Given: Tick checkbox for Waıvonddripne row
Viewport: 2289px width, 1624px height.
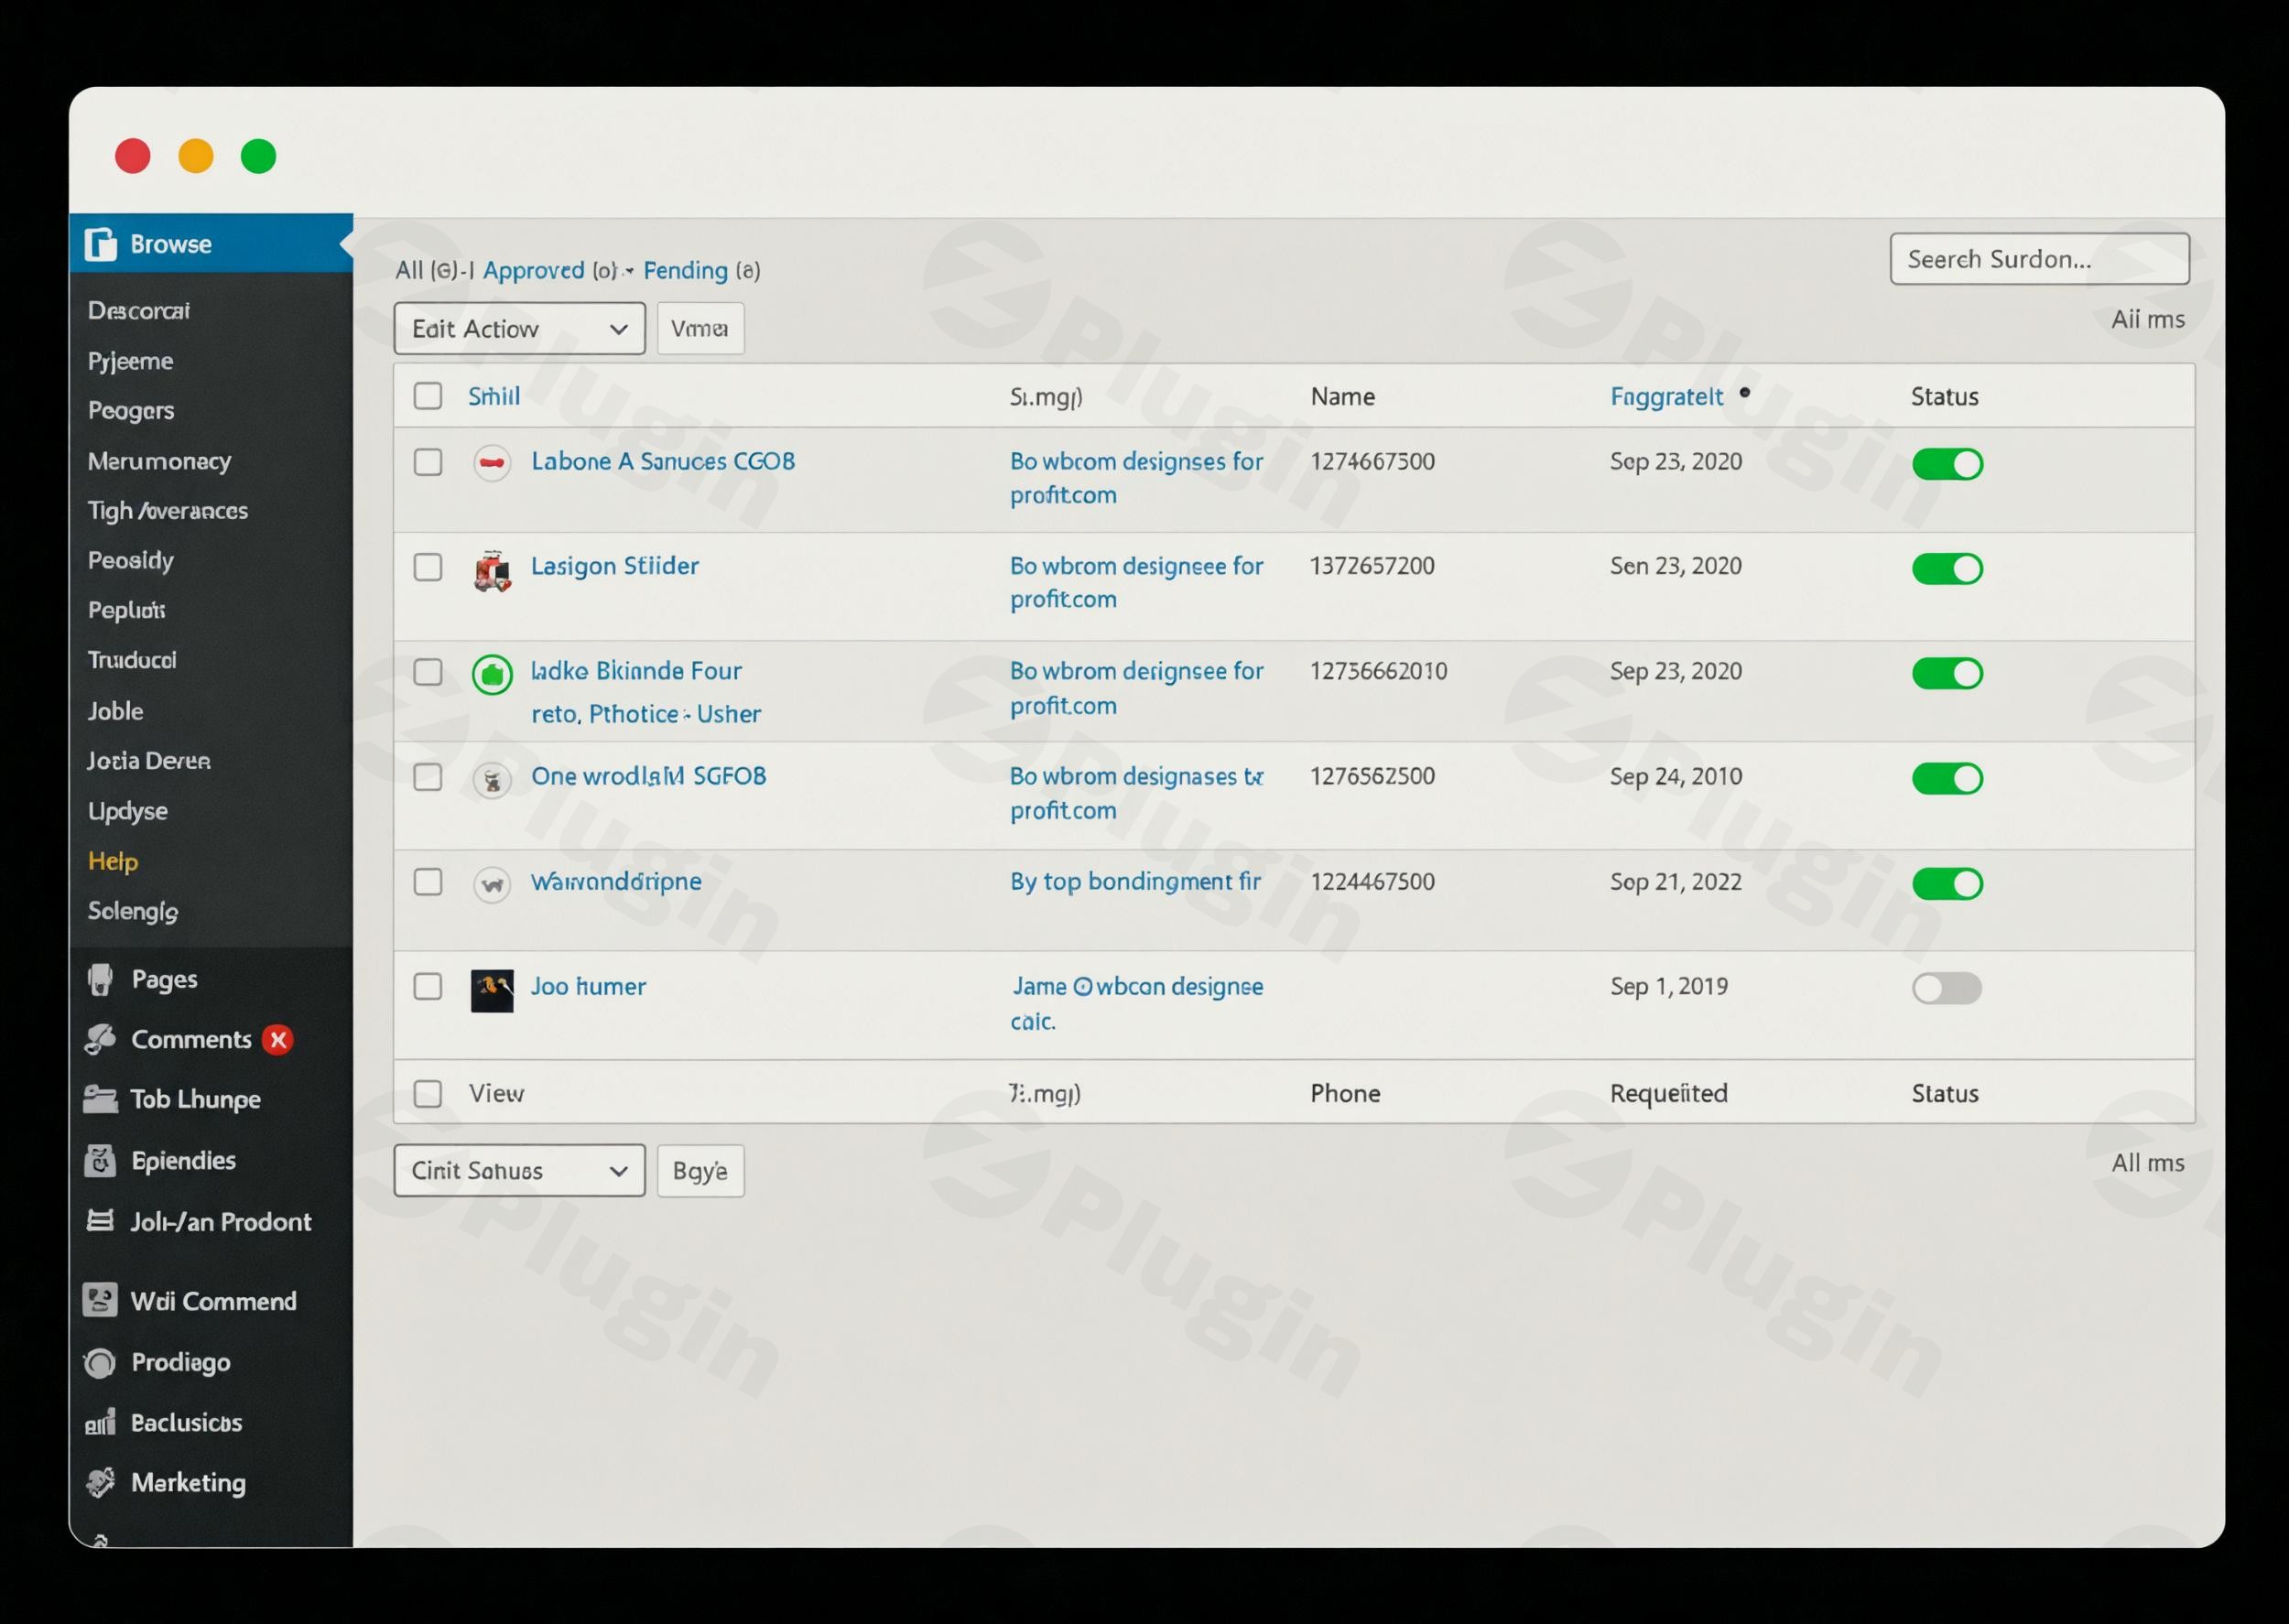Looking at the screenshot, I should point(428,882).
